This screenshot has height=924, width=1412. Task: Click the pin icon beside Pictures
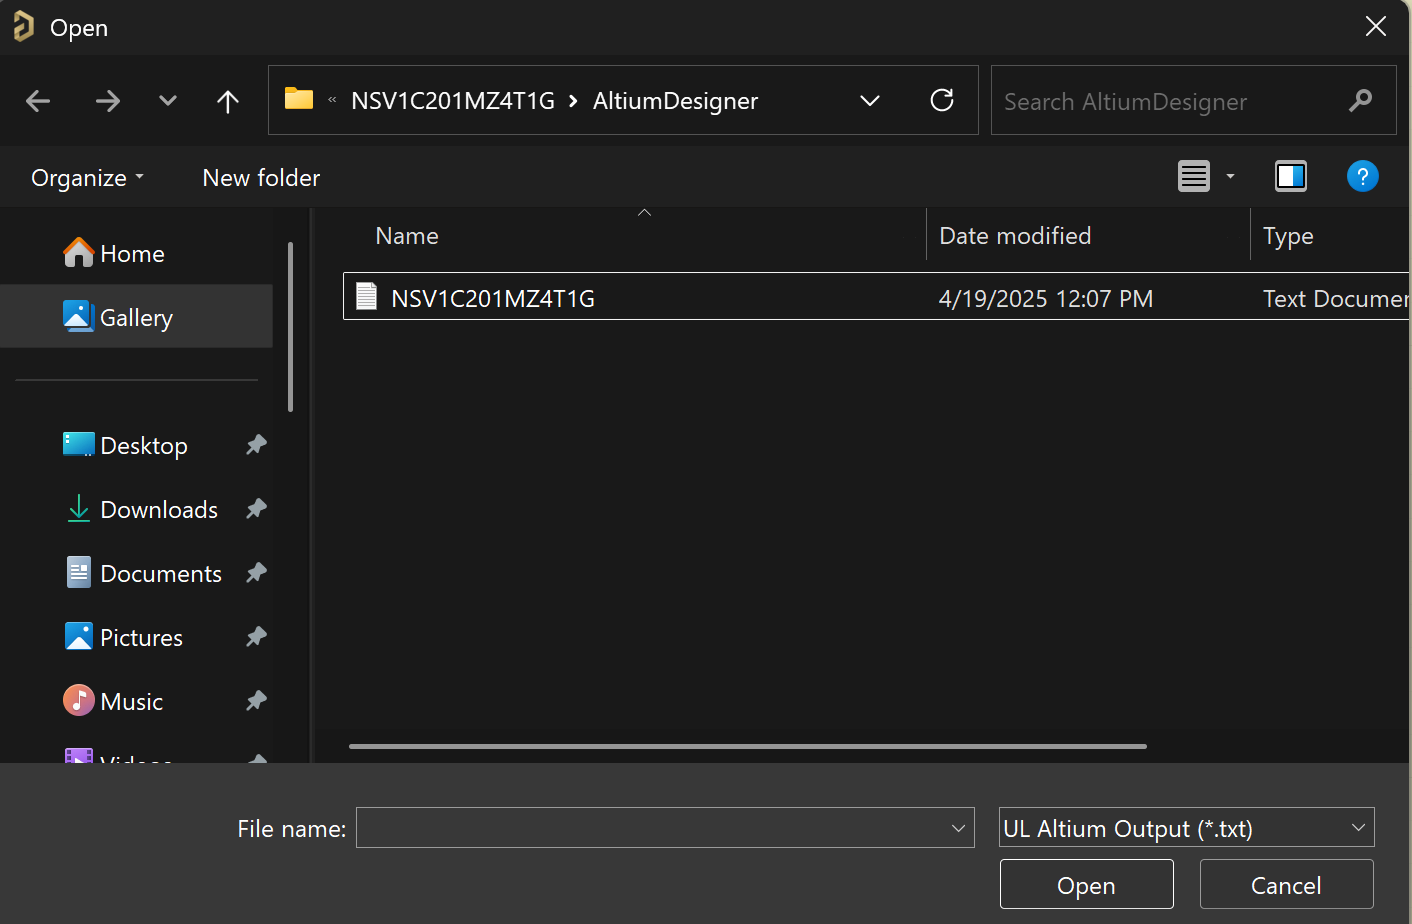pos(256,637)
